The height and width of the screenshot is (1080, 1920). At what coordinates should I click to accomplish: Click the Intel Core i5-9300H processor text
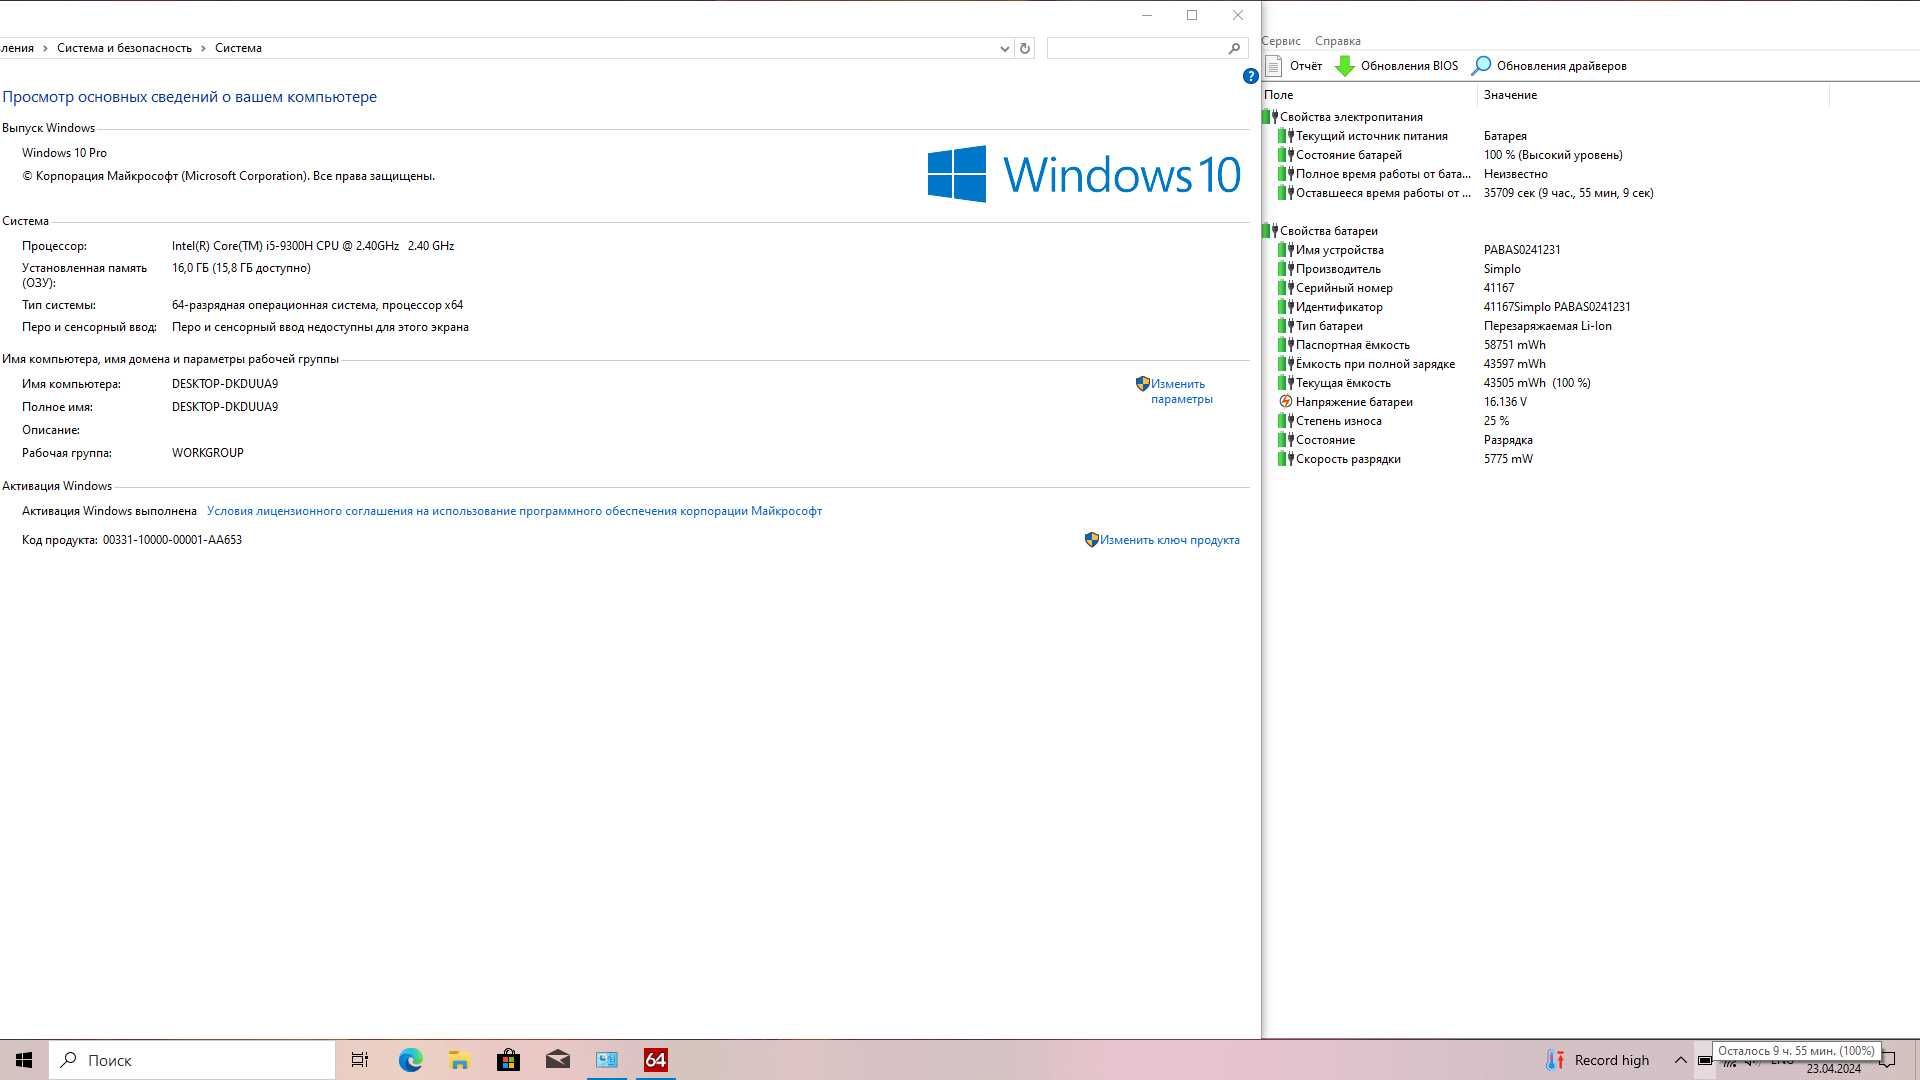point(313,246)
